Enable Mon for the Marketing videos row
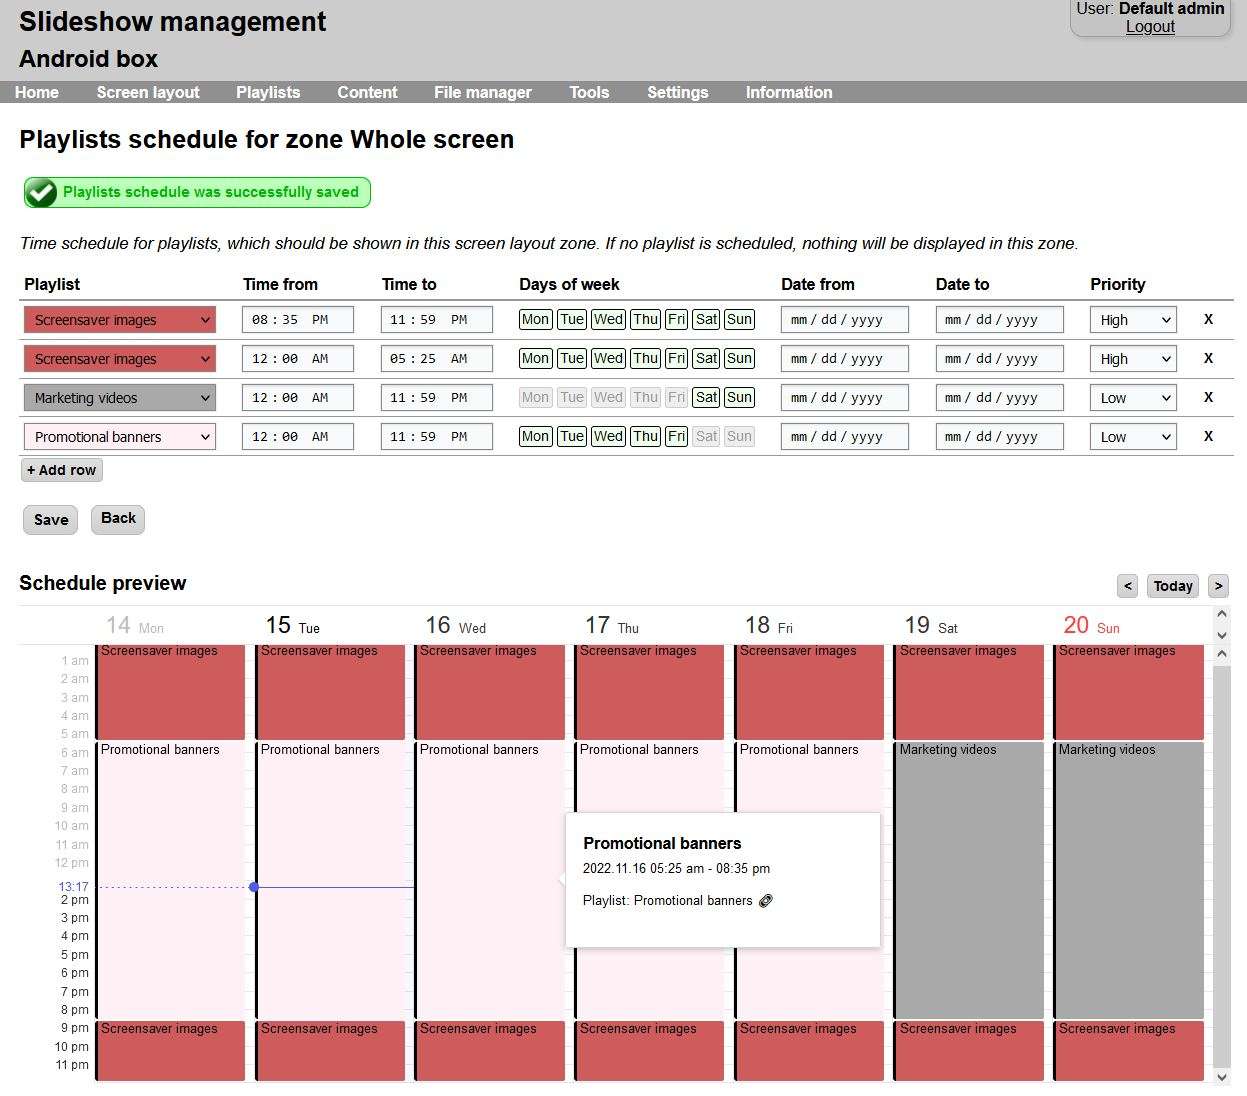This screenshot has width=1247, height=1096. (535, 397)
